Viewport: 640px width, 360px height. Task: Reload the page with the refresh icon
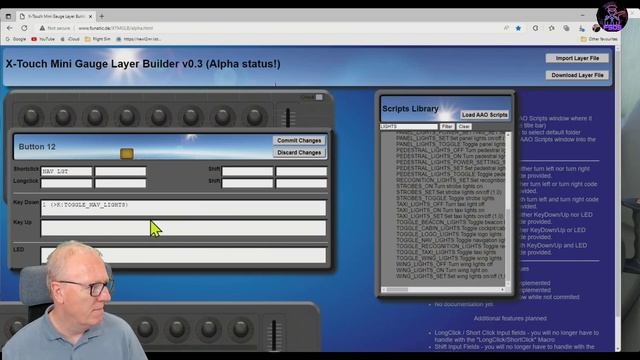point(24,28)
